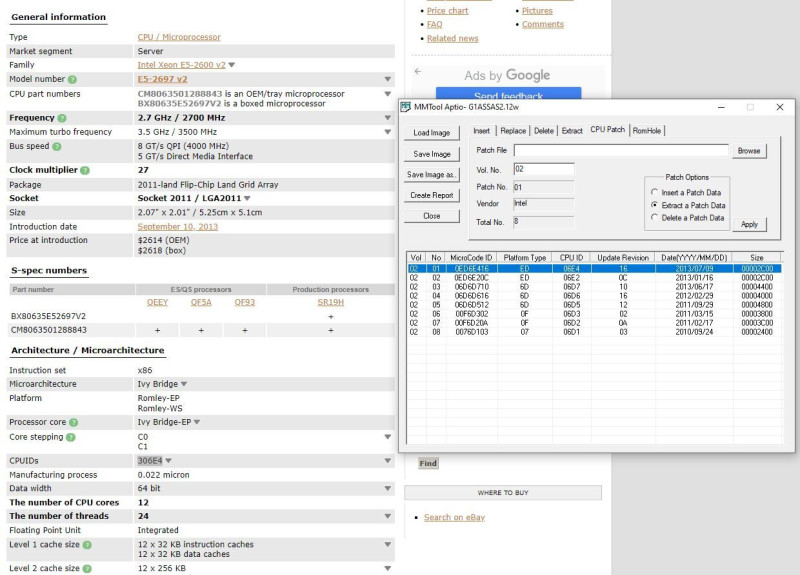Switch to the Insert tab in MMTool
Viewport: 800px width, 575px height.
pos(482,131)
